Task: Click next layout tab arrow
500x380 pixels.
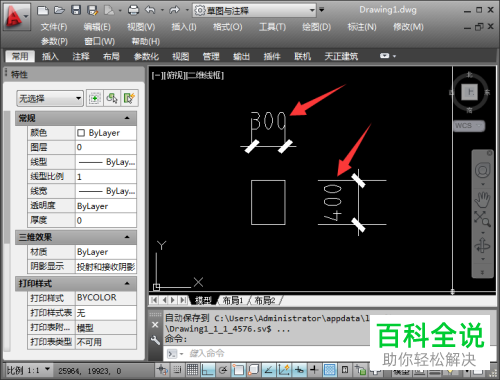Action: [173, 300]
